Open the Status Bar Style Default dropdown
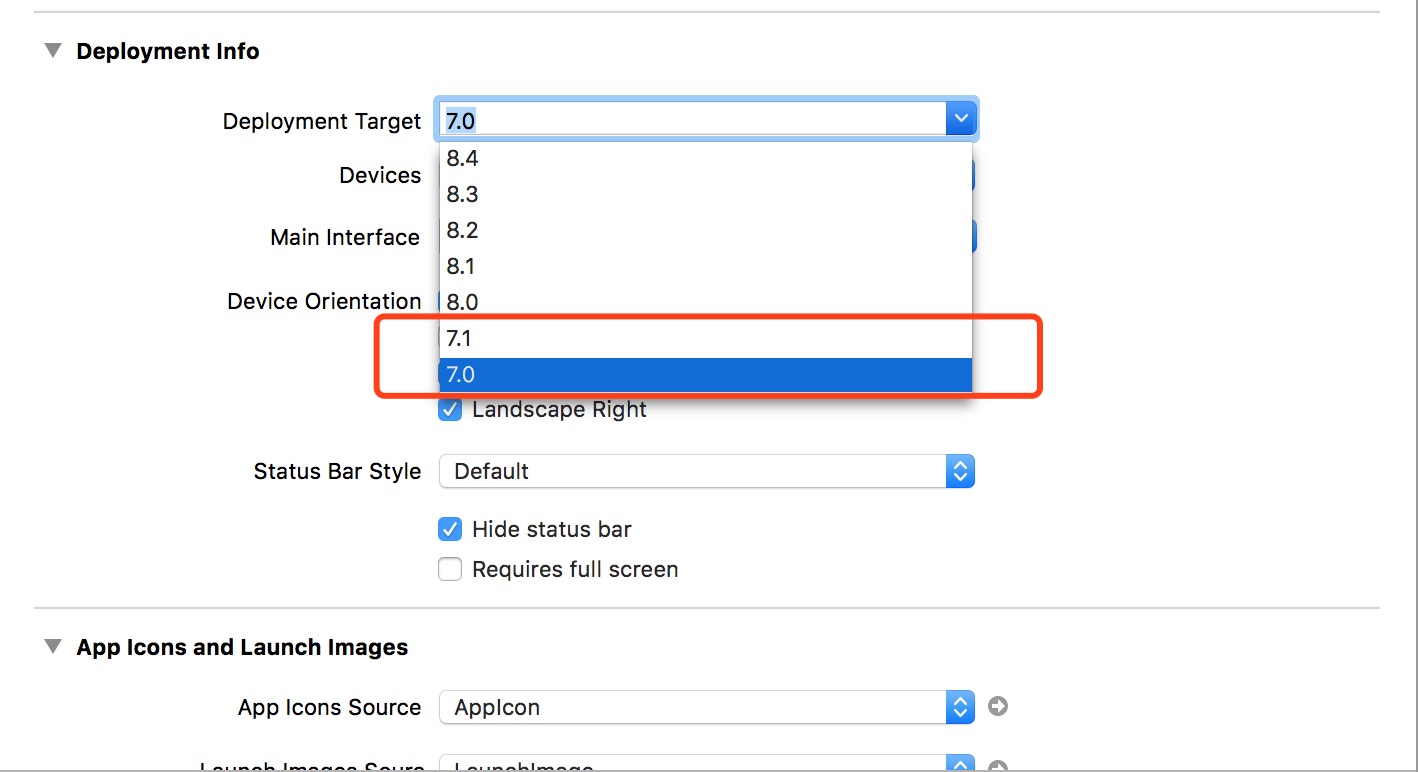Screen dimensions: 1418x772 point(707,471)
